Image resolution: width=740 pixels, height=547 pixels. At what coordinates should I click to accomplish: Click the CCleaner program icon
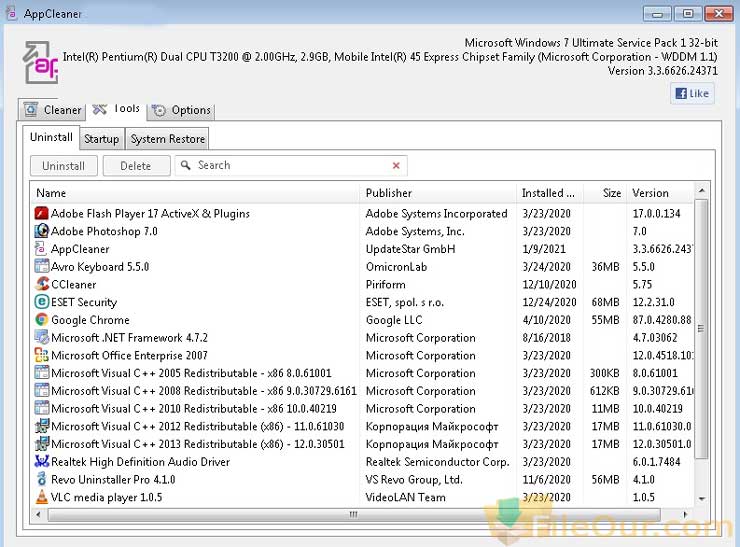tap(42, 284)
